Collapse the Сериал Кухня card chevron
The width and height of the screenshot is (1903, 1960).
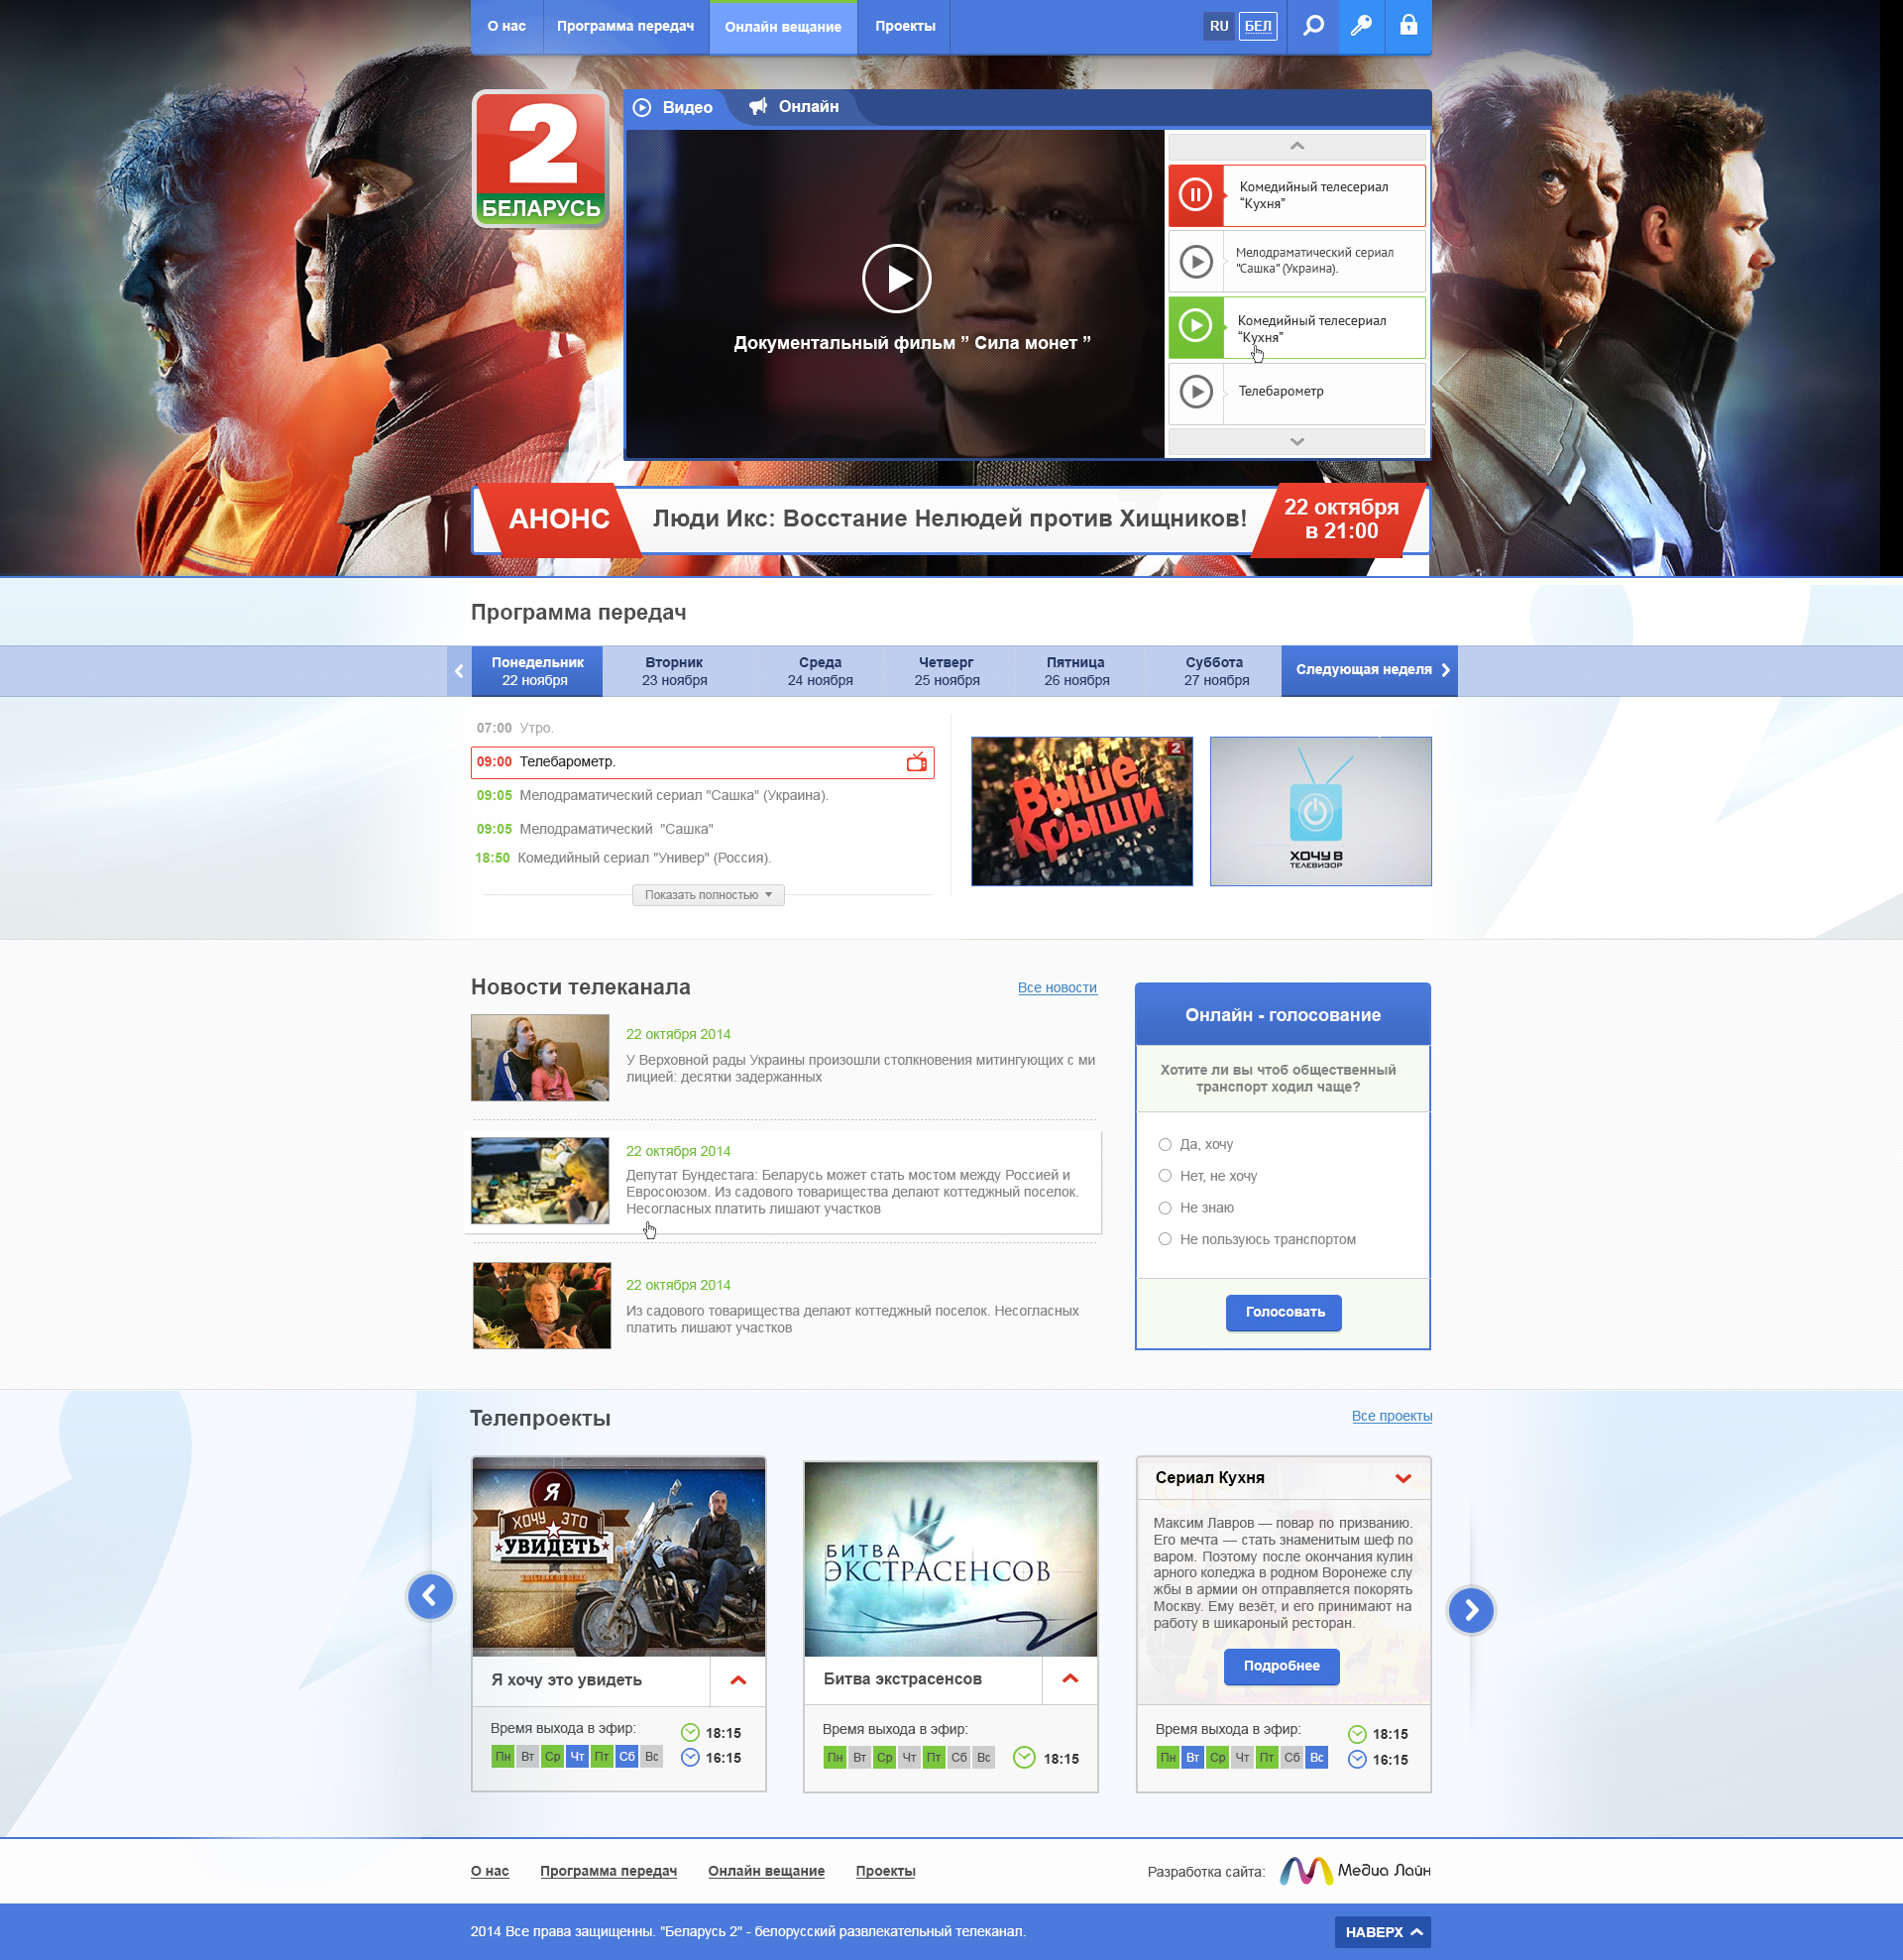coord(1403,1478)
